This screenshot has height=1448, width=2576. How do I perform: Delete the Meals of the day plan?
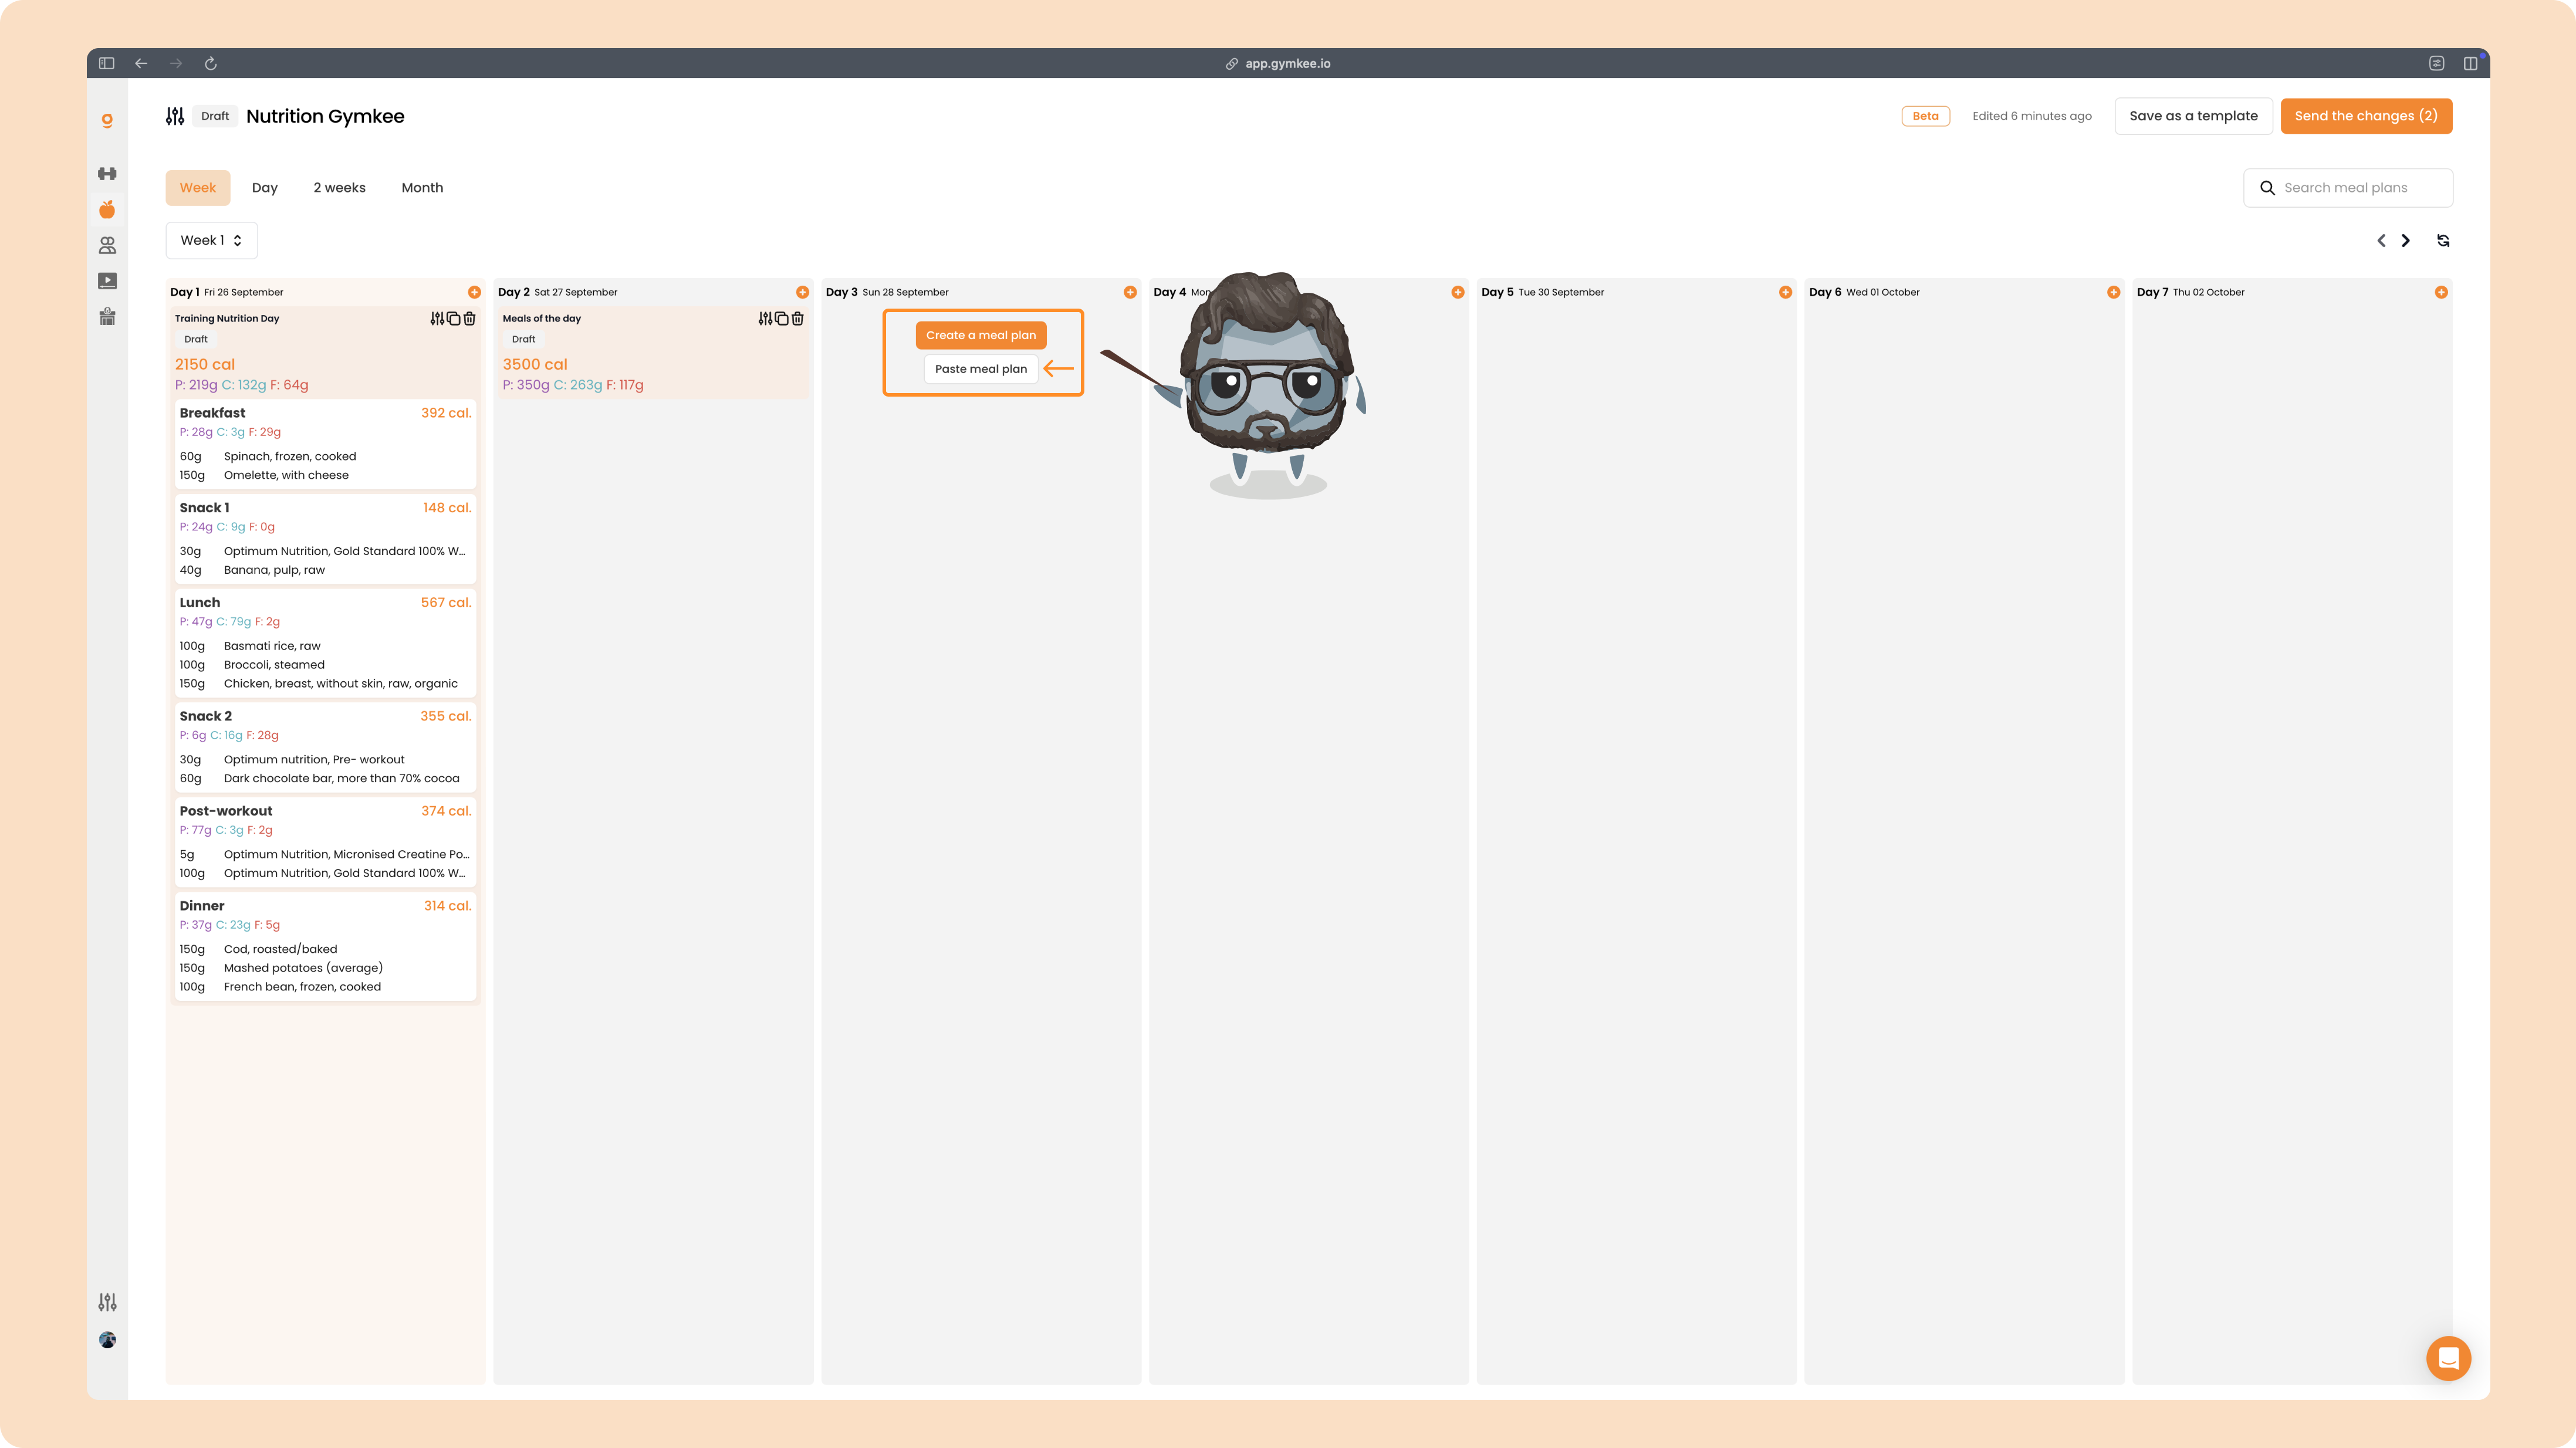tap(797, 318)
